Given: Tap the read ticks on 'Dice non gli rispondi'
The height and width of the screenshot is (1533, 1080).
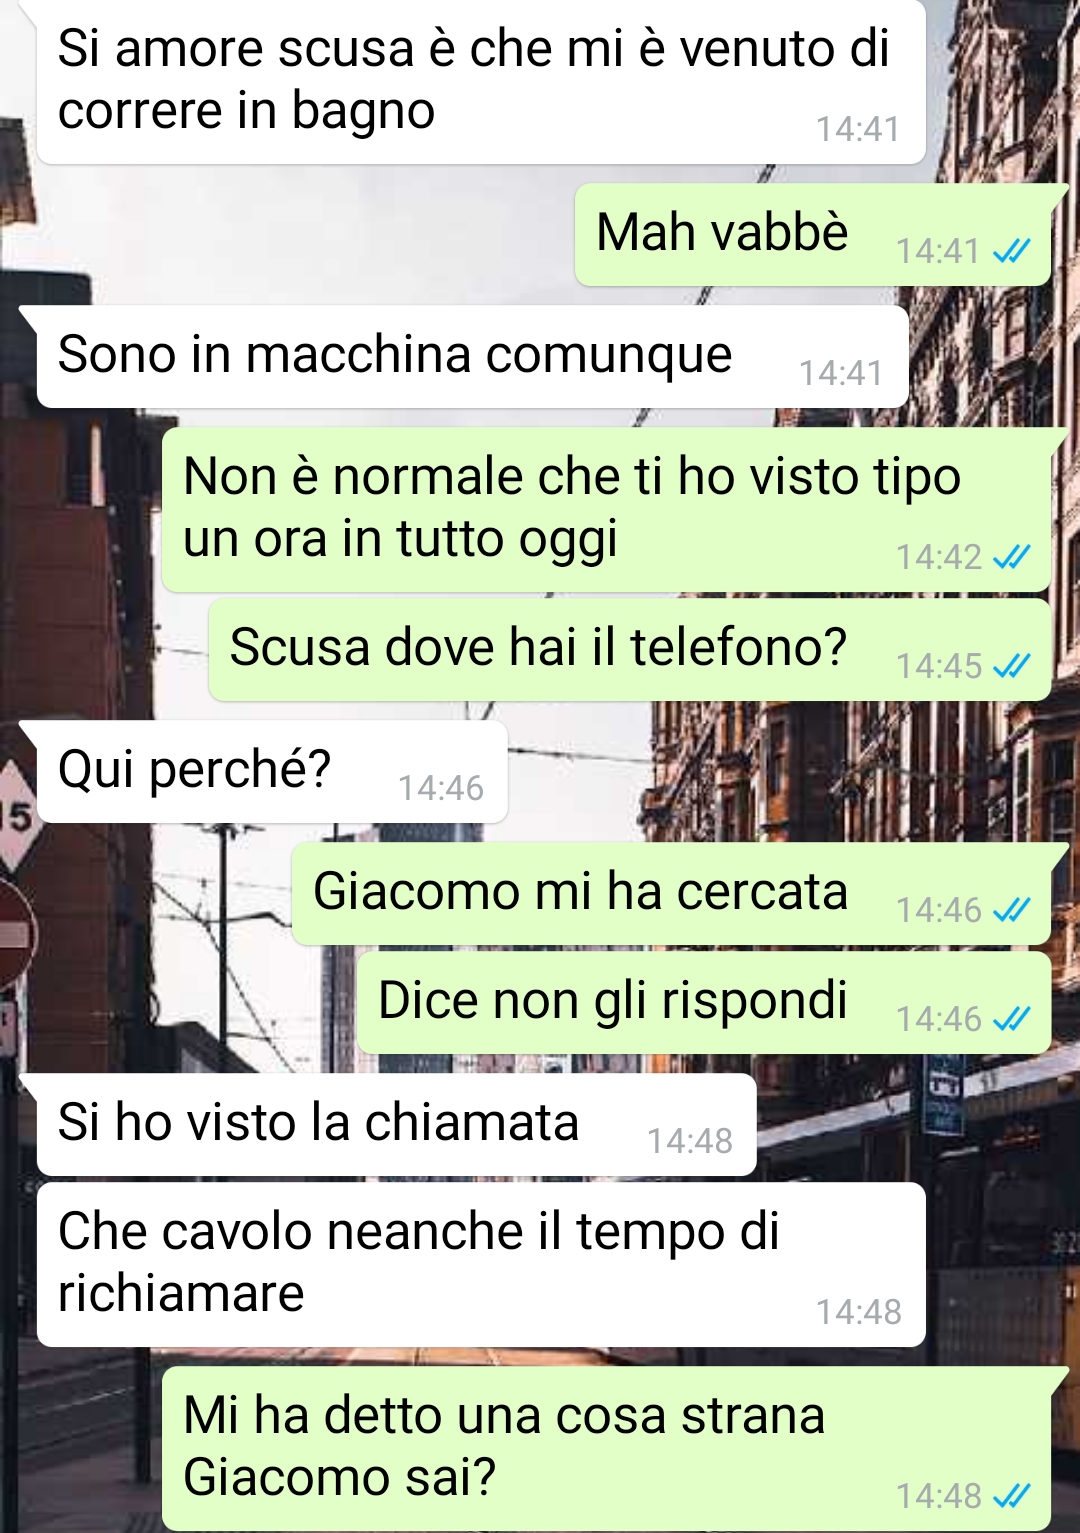Looking at the screenshot, I should click(1011, 1019).
